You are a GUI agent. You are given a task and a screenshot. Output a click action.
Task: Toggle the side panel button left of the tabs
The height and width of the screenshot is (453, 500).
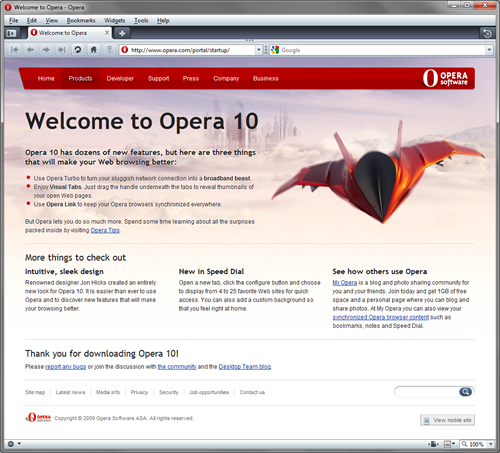point(11,33)
